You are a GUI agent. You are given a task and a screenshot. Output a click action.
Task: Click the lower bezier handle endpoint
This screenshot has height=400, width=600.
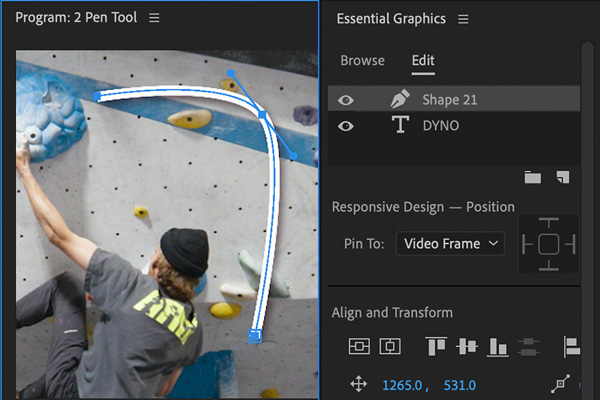pyautogui.click(x=293, y=156)
